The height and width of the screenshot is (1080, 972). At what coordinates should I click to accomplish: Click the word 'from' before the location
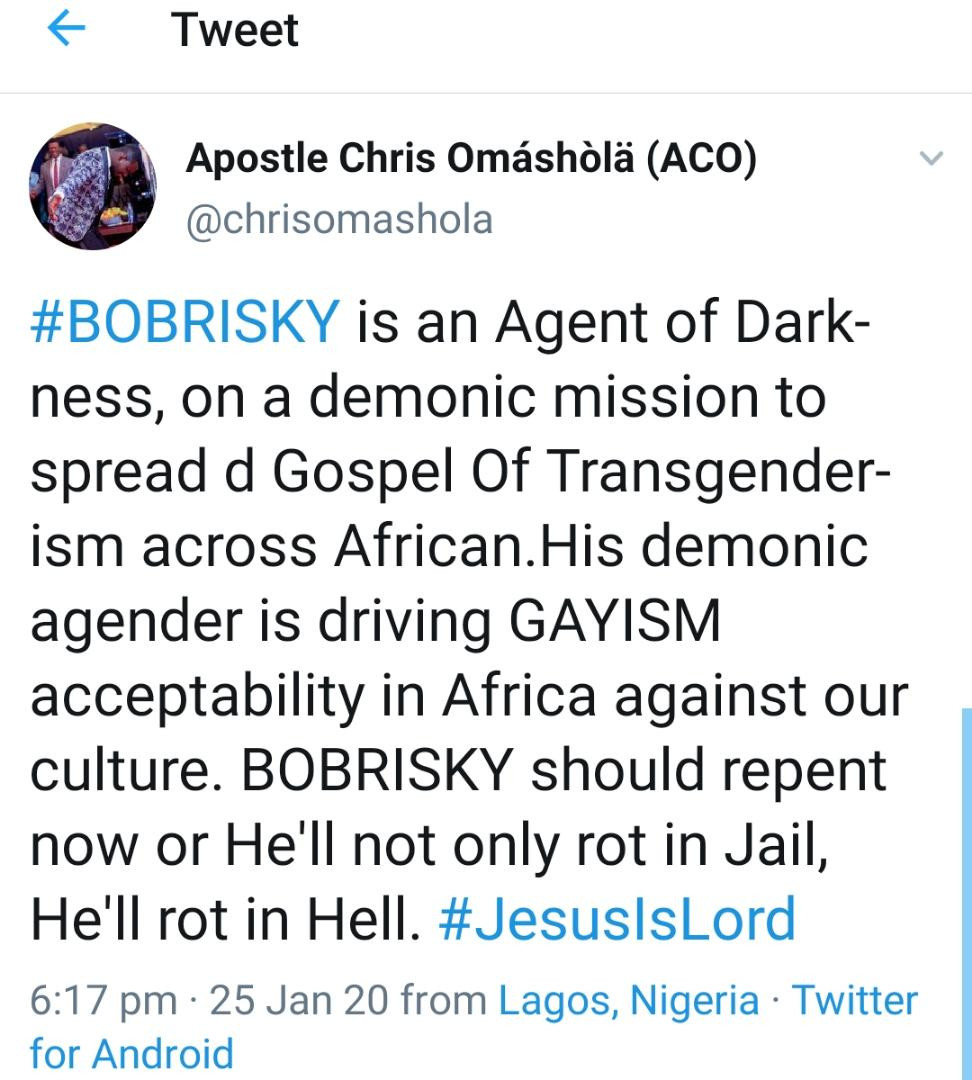point(441,1001)
